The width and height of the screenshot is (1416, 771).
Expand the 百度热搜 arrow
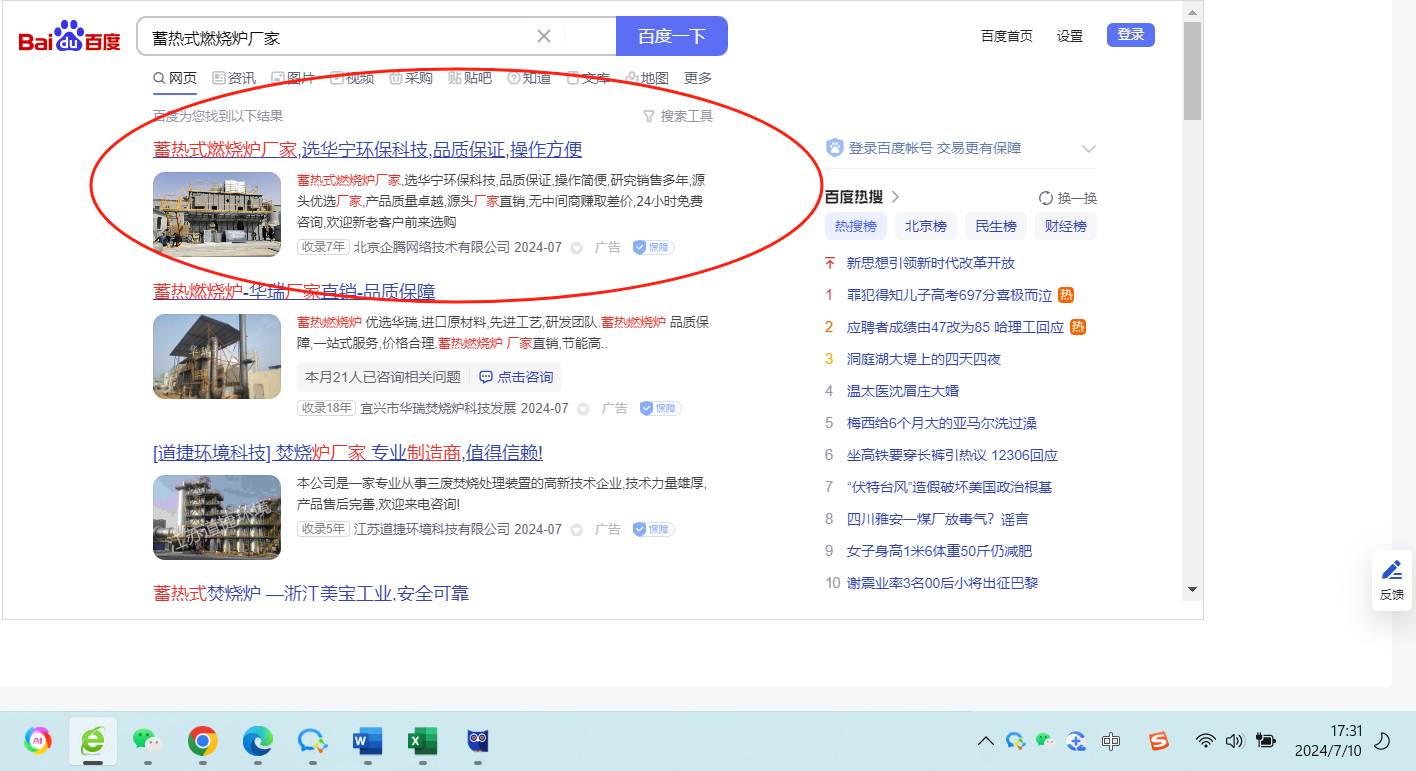pyautogui.click(x=896, y=197)
